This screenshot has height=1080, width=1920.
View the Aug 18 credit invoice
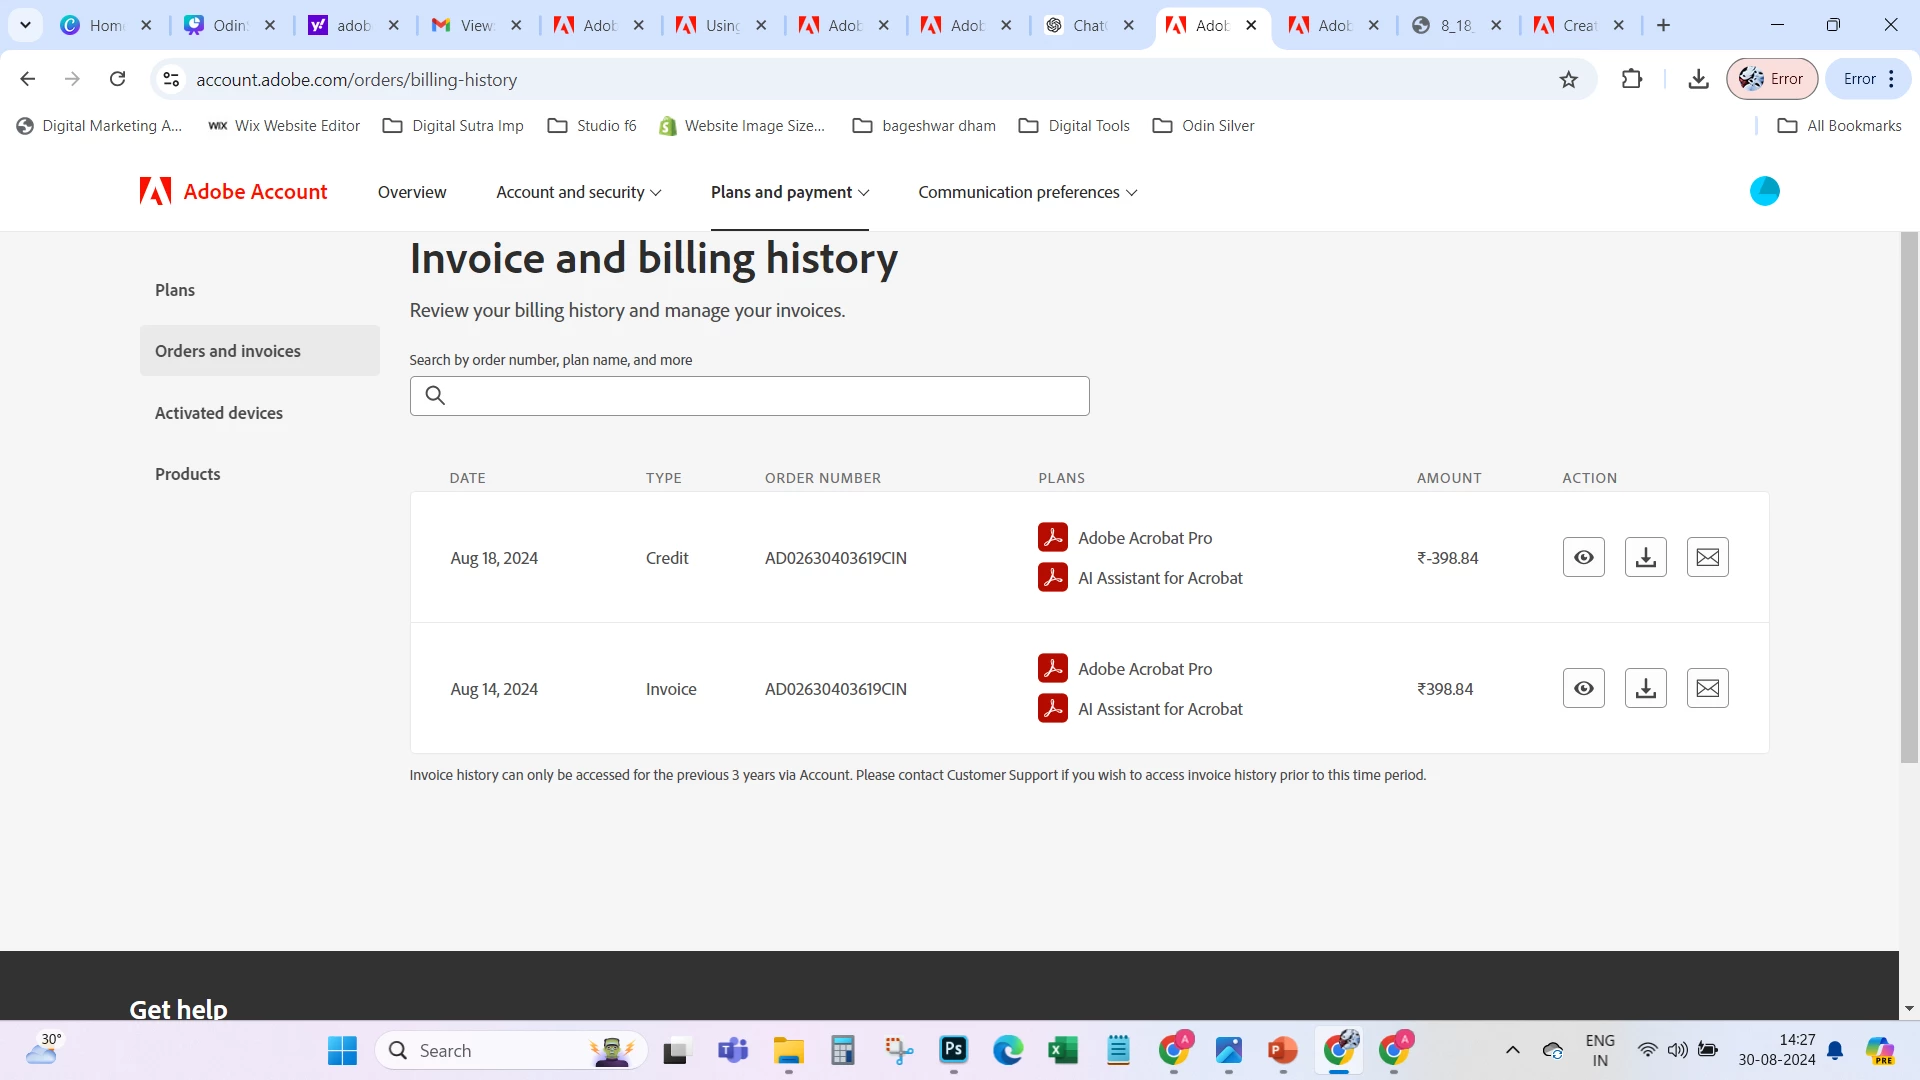pyautogui.click(x=1583, y=557)
